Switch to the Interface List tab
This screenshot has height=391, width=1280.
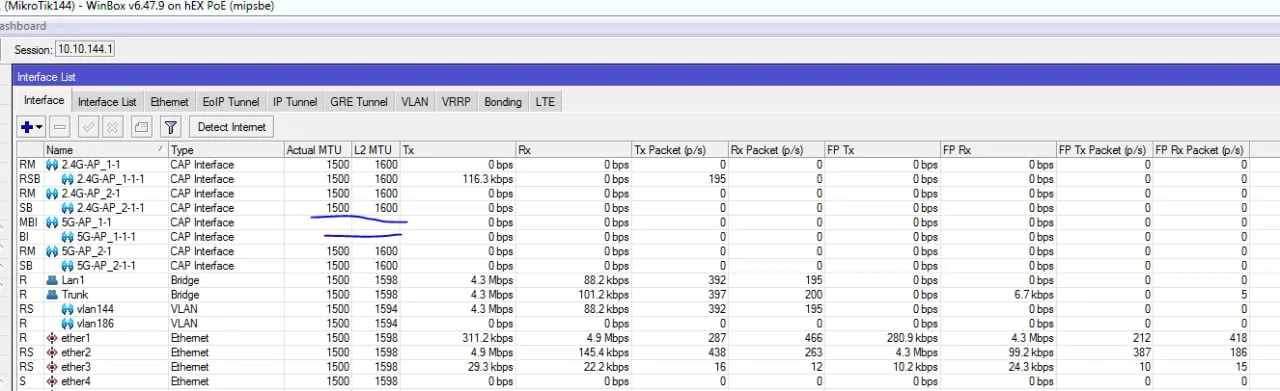point(107,102)
